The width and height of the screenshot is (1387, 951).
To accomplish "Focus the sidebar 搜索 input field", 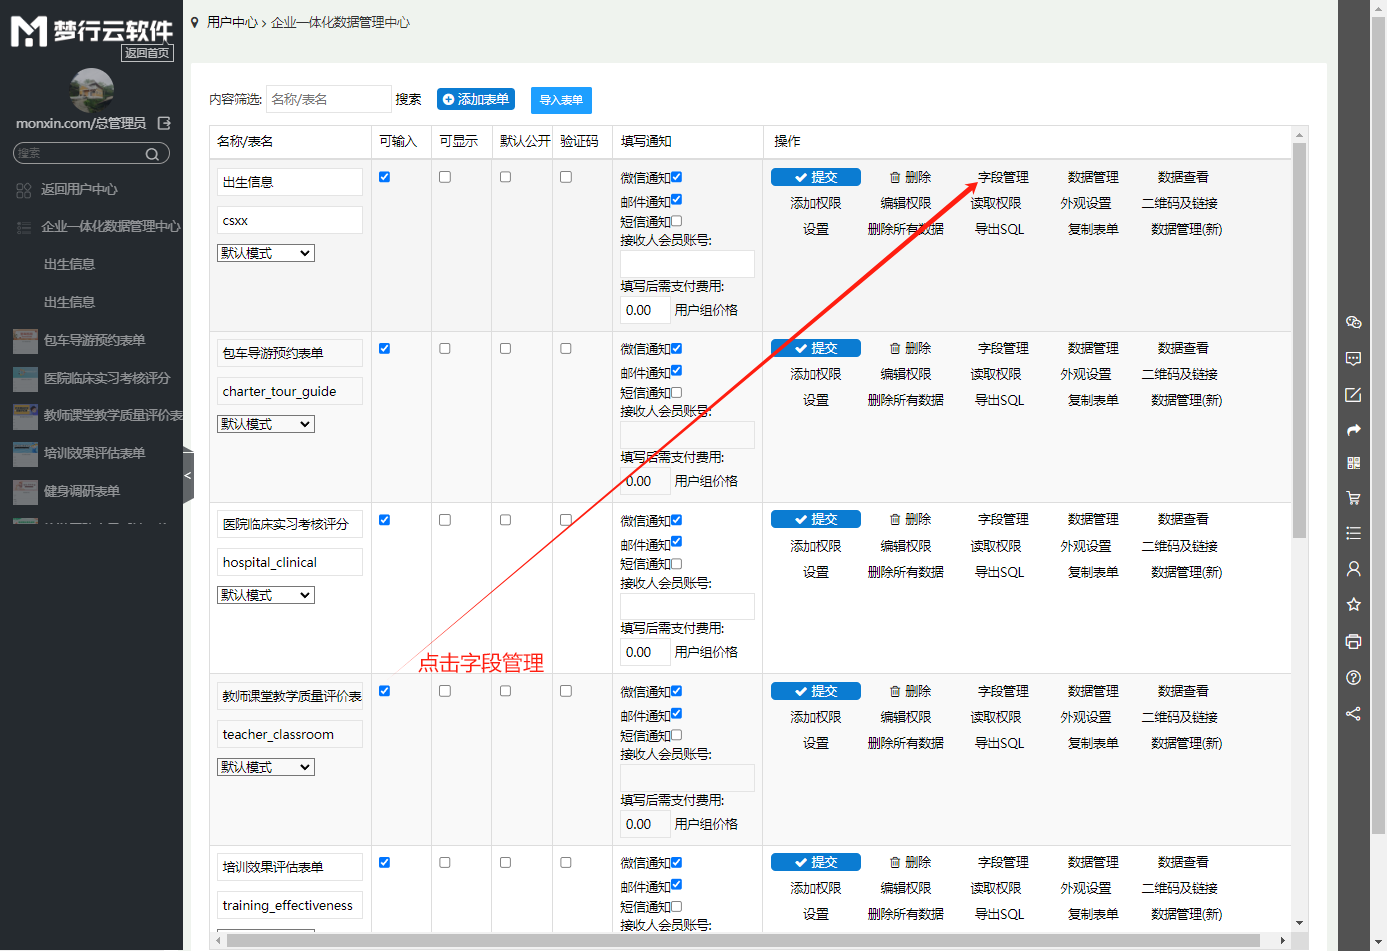I will [x=80, y=154].
